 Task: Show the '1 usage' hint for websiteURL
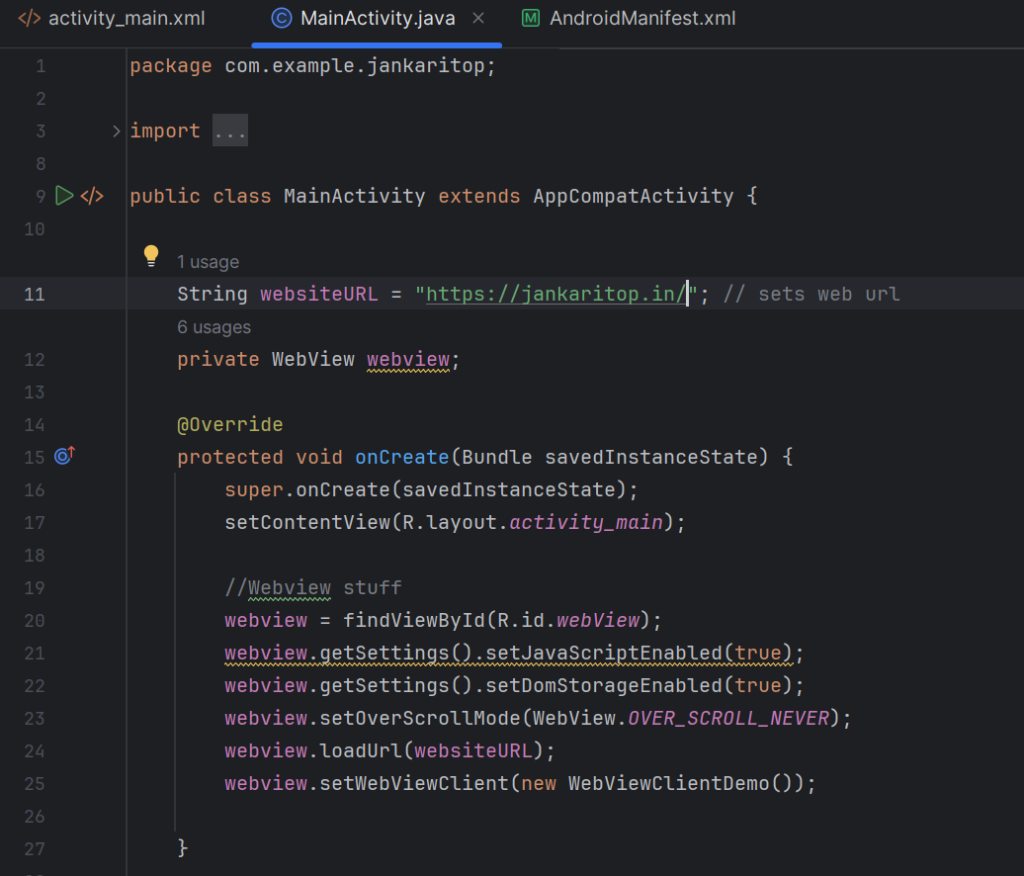(x=208, y=262)
